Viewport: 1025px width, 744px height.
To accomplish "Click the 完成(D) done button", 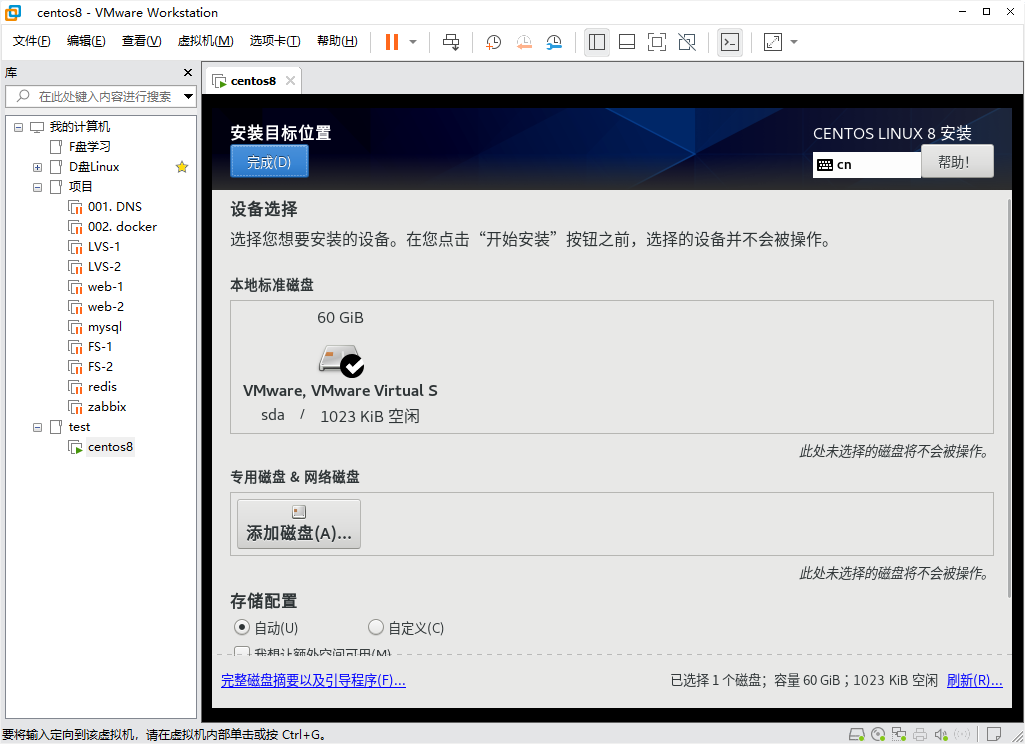I will pos(269,161).
